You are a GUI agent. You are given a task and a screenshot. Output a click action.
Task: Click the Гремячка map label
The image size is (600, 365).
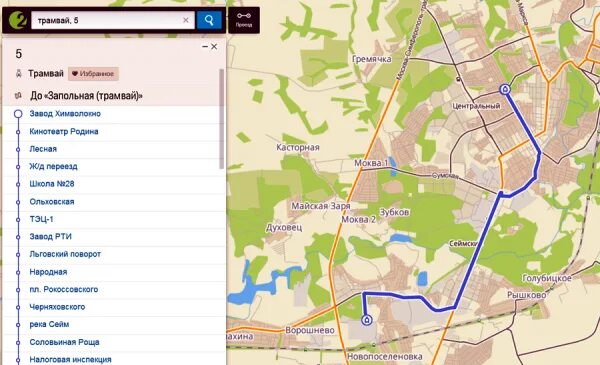tap(372, 59)
